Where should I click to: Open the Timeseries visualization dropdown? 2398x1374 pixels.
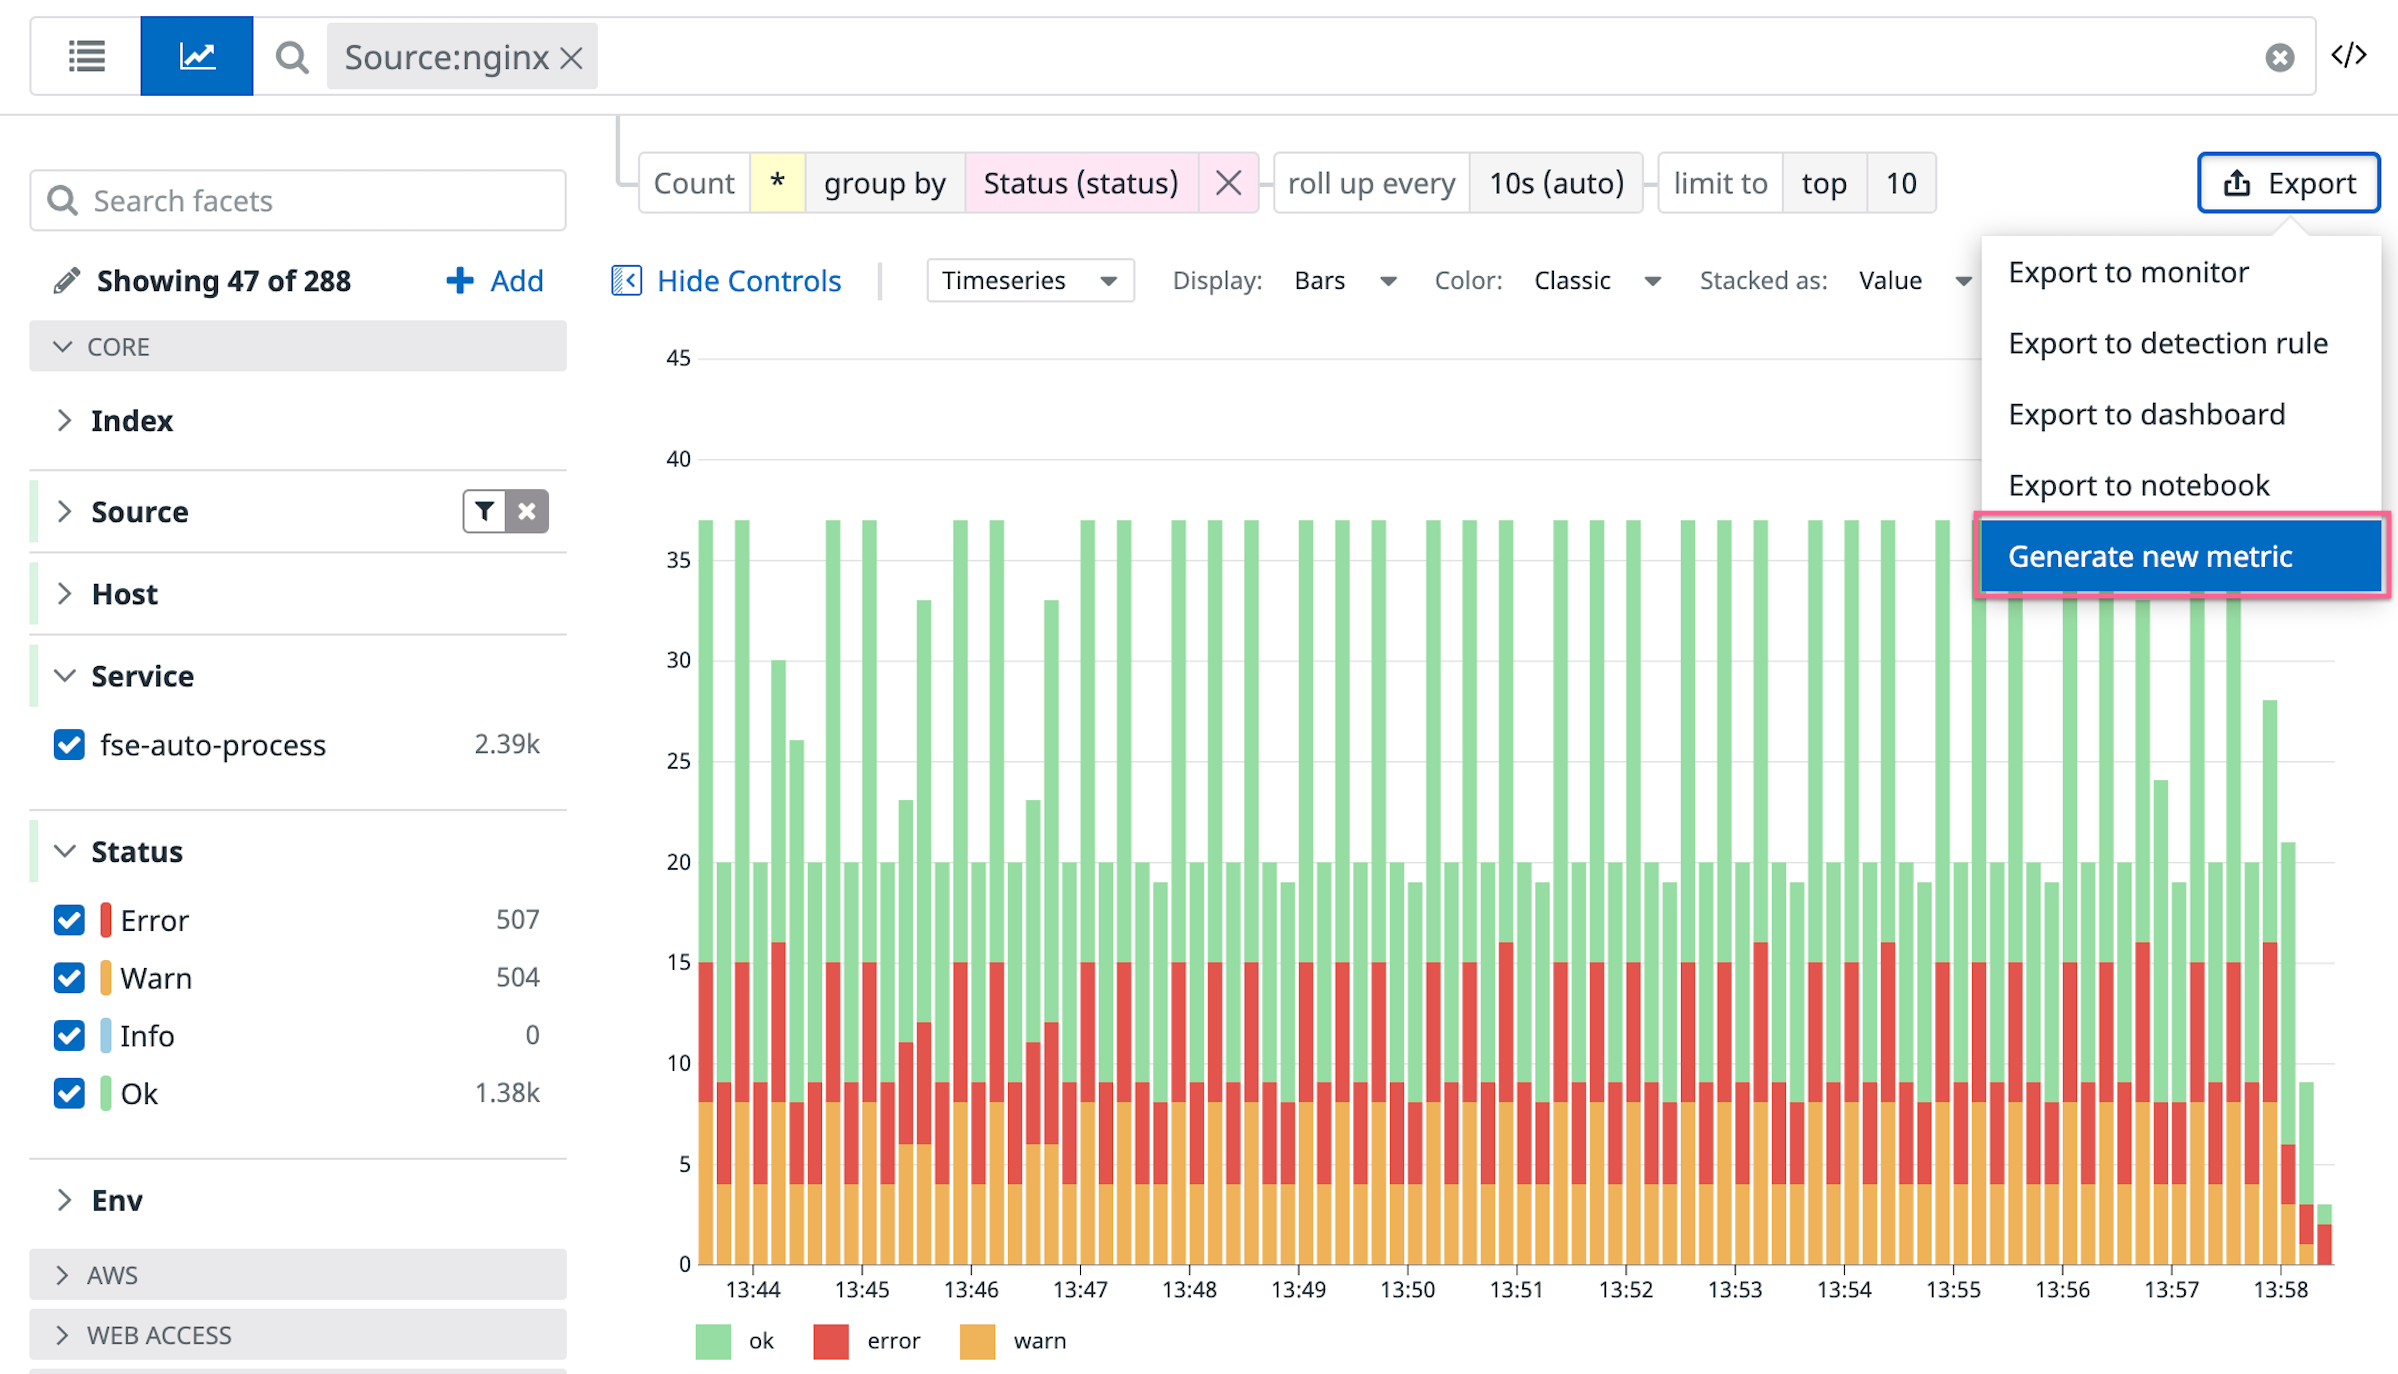tap(1030, 281)
